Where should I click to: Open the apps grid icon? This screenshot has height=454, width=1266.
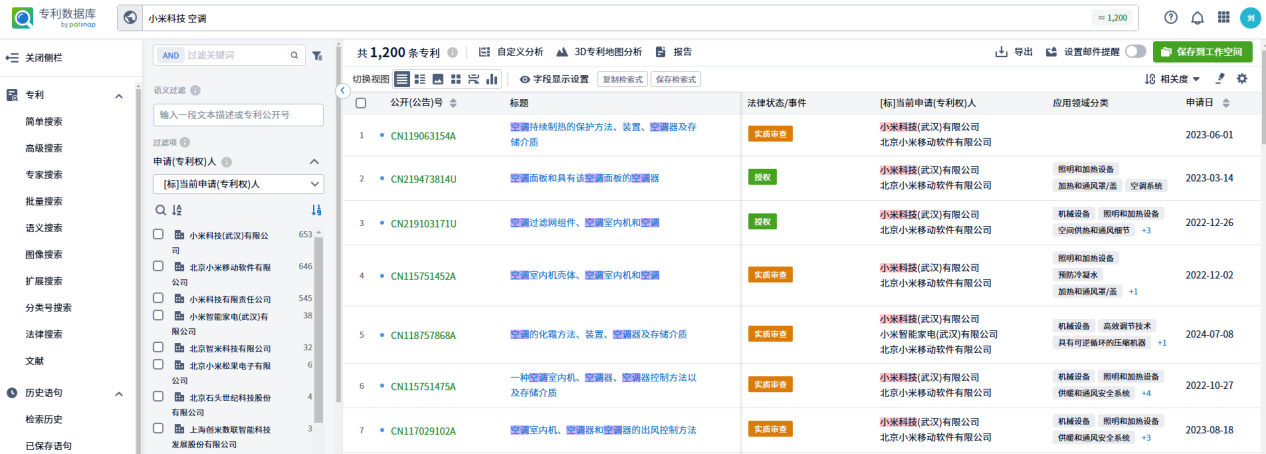pyautogui.click(x=1223, y=17)
